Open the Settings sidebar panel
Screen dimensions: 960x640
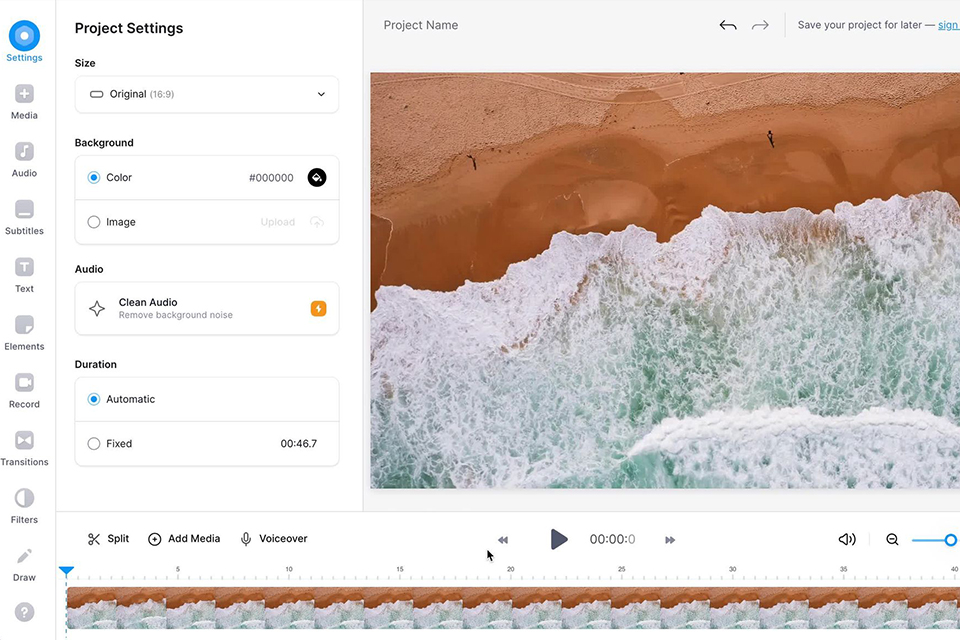pos(24,42)
